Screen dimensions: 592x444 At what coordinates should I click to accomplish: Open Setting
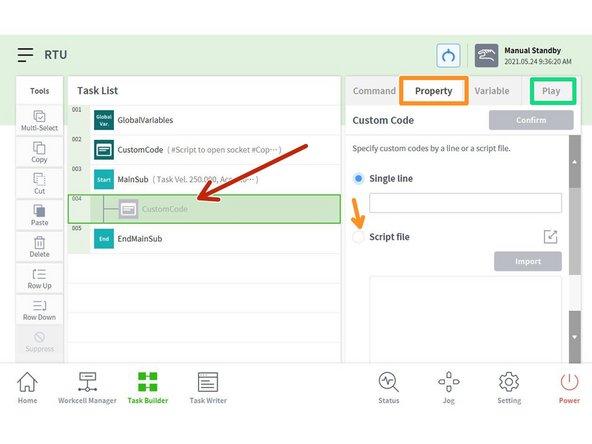tap(509, 388)
